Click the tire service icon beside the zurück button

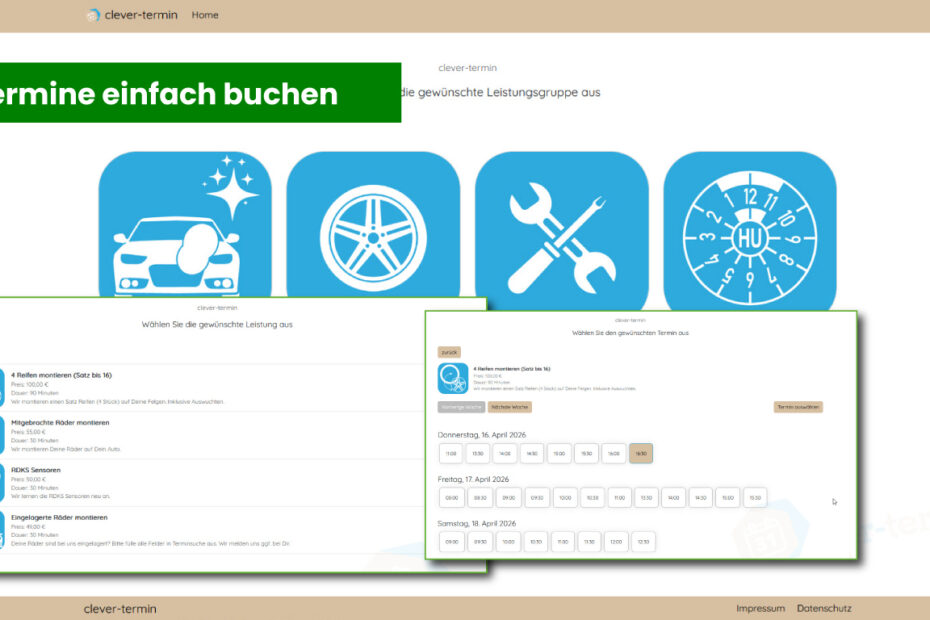click(x=453, y=378)
